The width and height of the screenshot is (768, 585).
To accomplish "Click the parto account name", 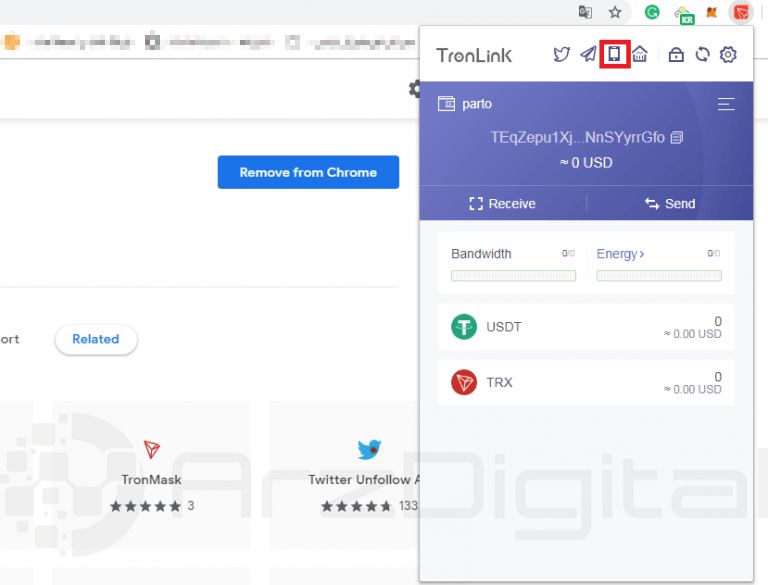I will pyautogui.click(x=477, y=104).
